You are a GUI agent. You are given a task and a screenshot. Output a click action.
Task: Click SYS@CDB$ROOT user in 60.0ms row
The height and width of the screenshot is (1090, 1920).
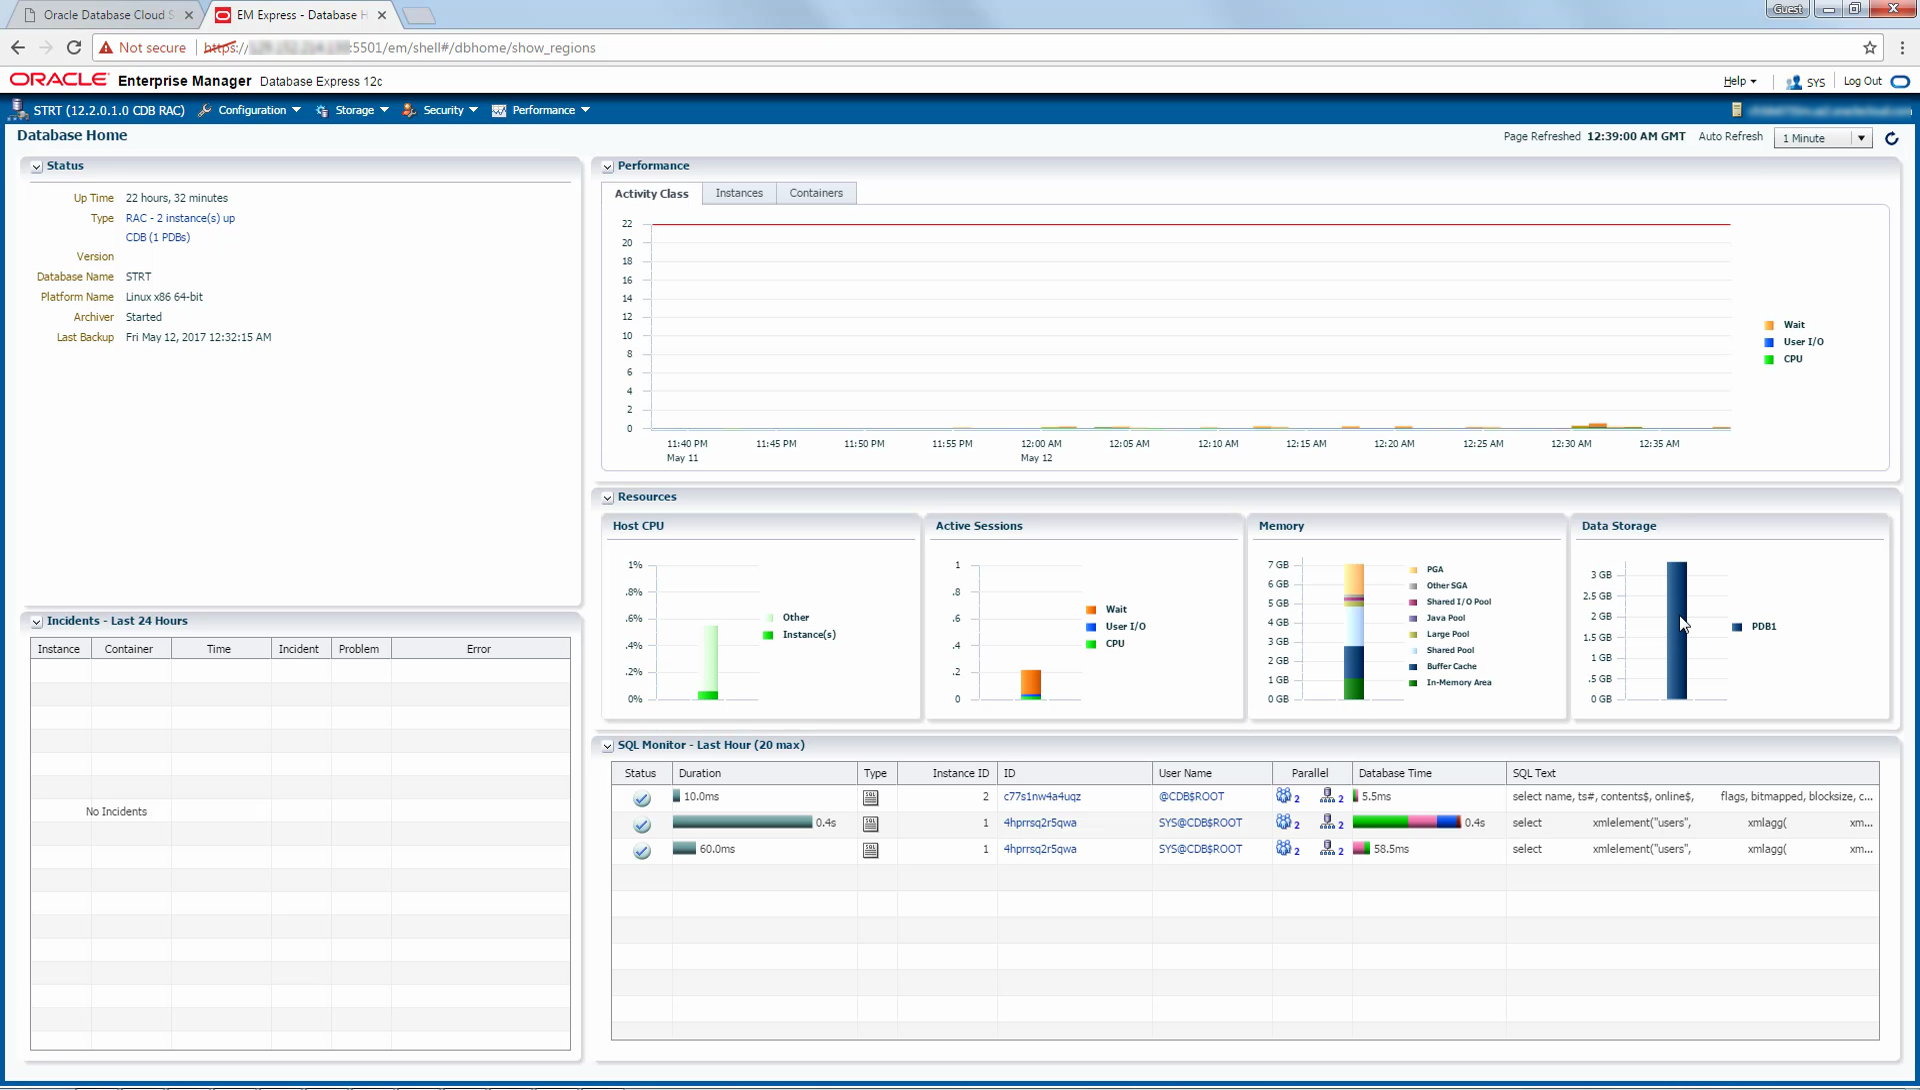click(1200, 849)
